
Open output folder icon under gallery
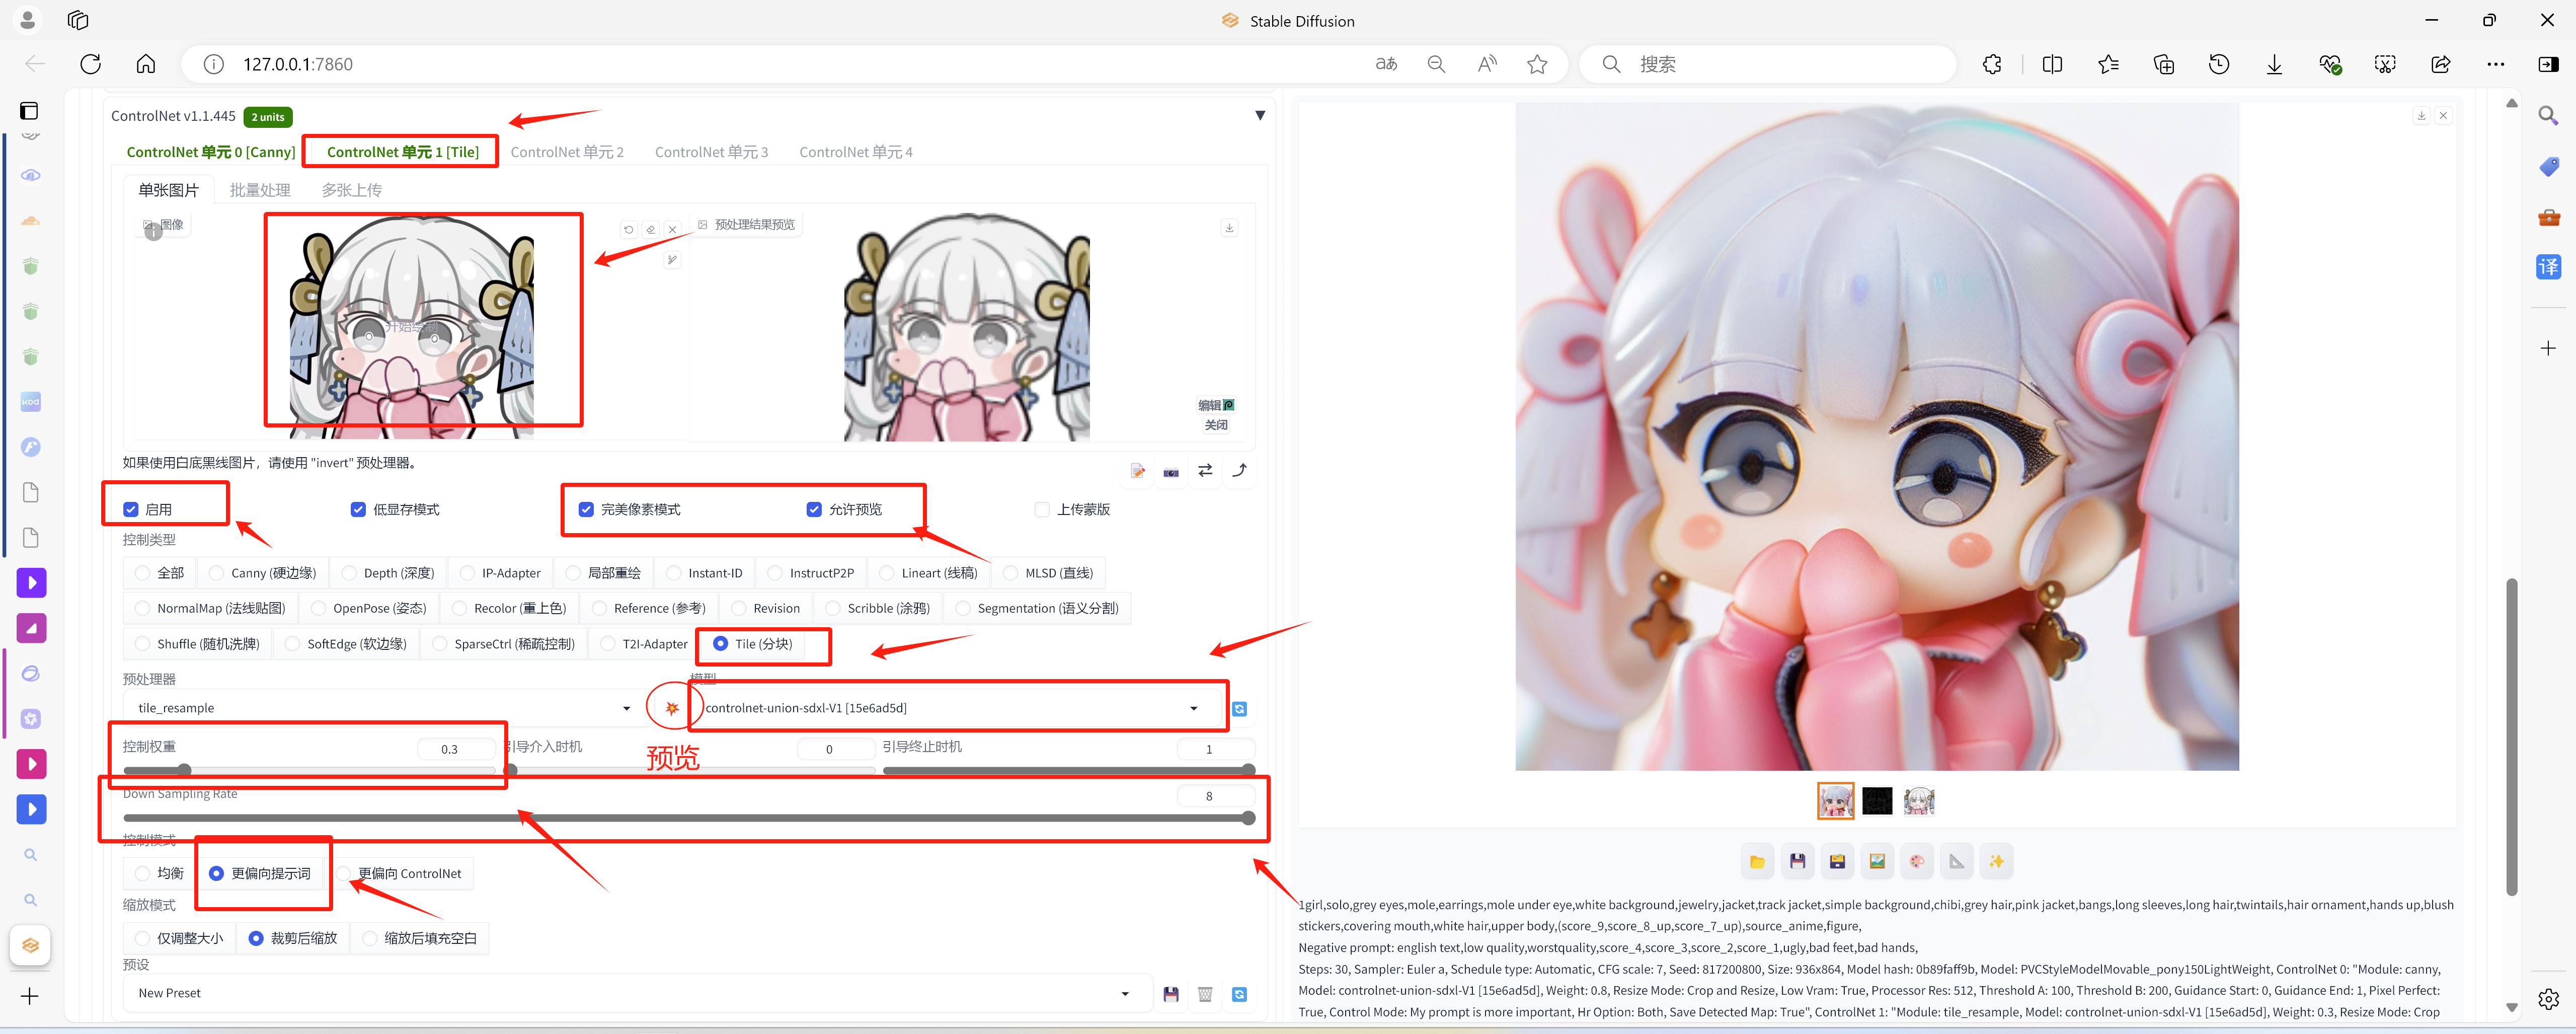tap(1757, 861)
